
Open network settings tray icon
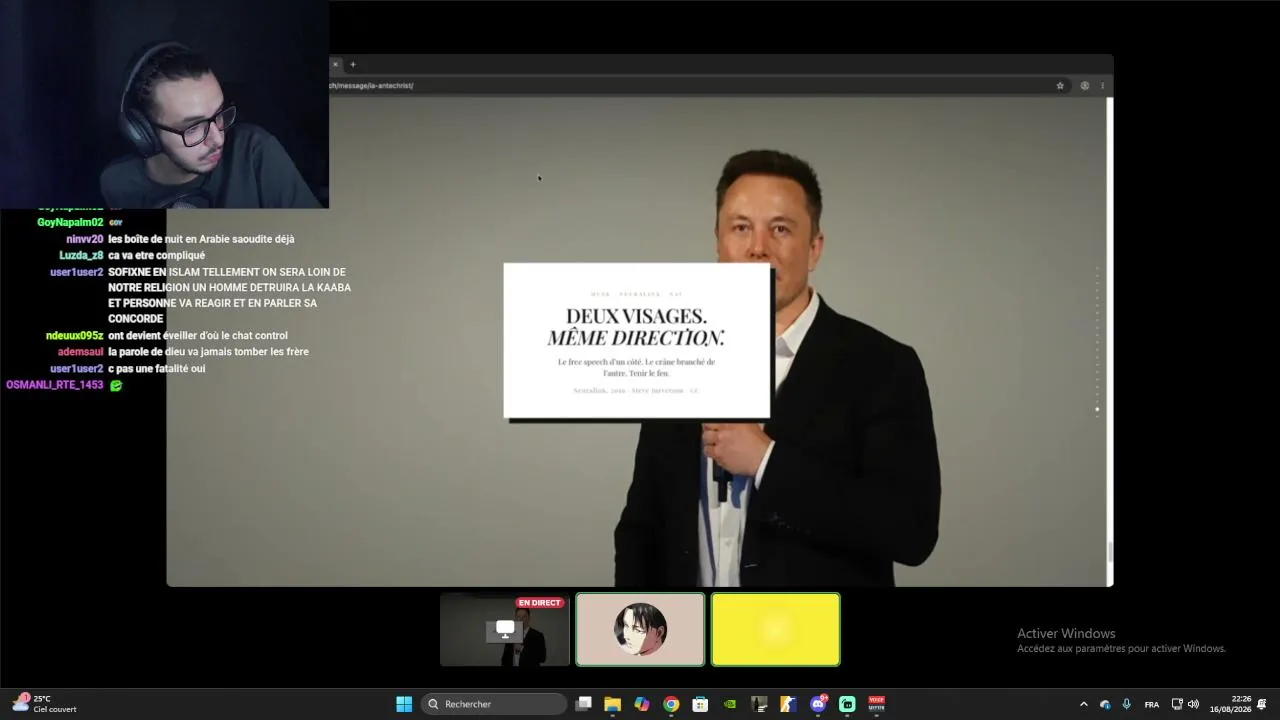coord(1177,704)
